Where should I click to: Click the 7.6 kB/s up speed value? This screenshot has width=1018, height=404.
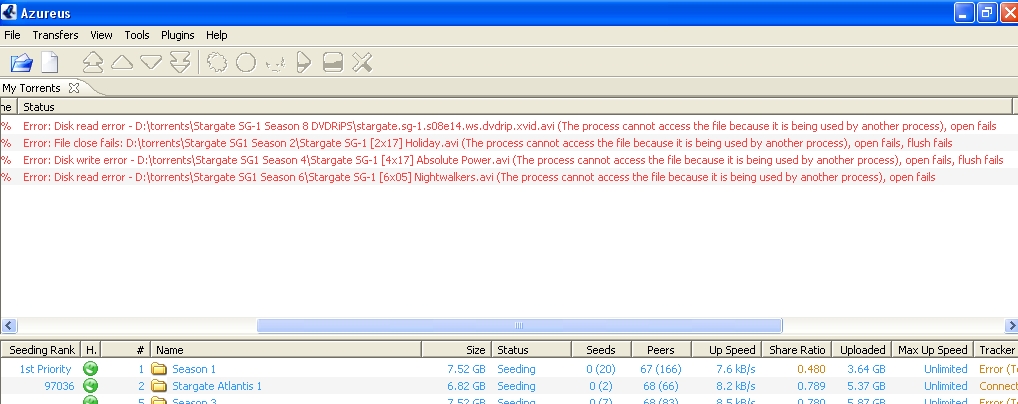[736, 369]
